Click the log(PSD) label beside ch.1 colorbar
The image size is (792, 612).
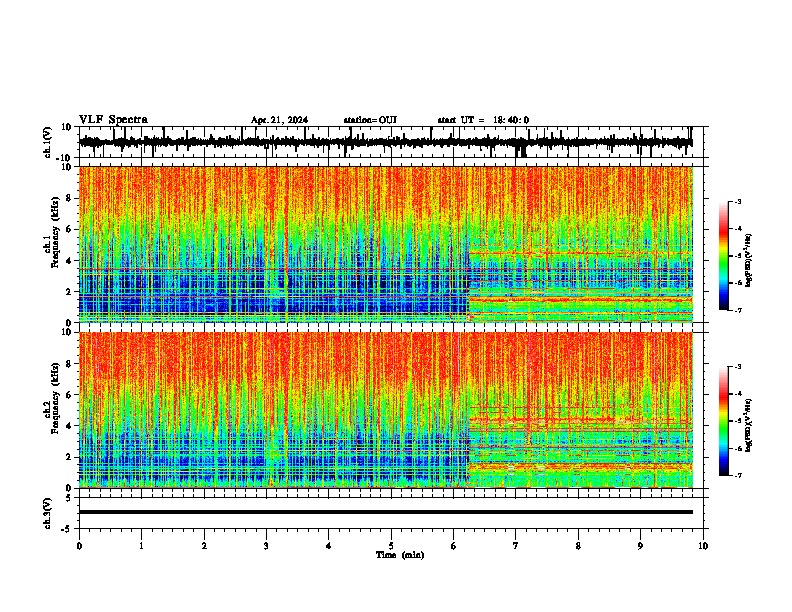[x=749, y=260]
